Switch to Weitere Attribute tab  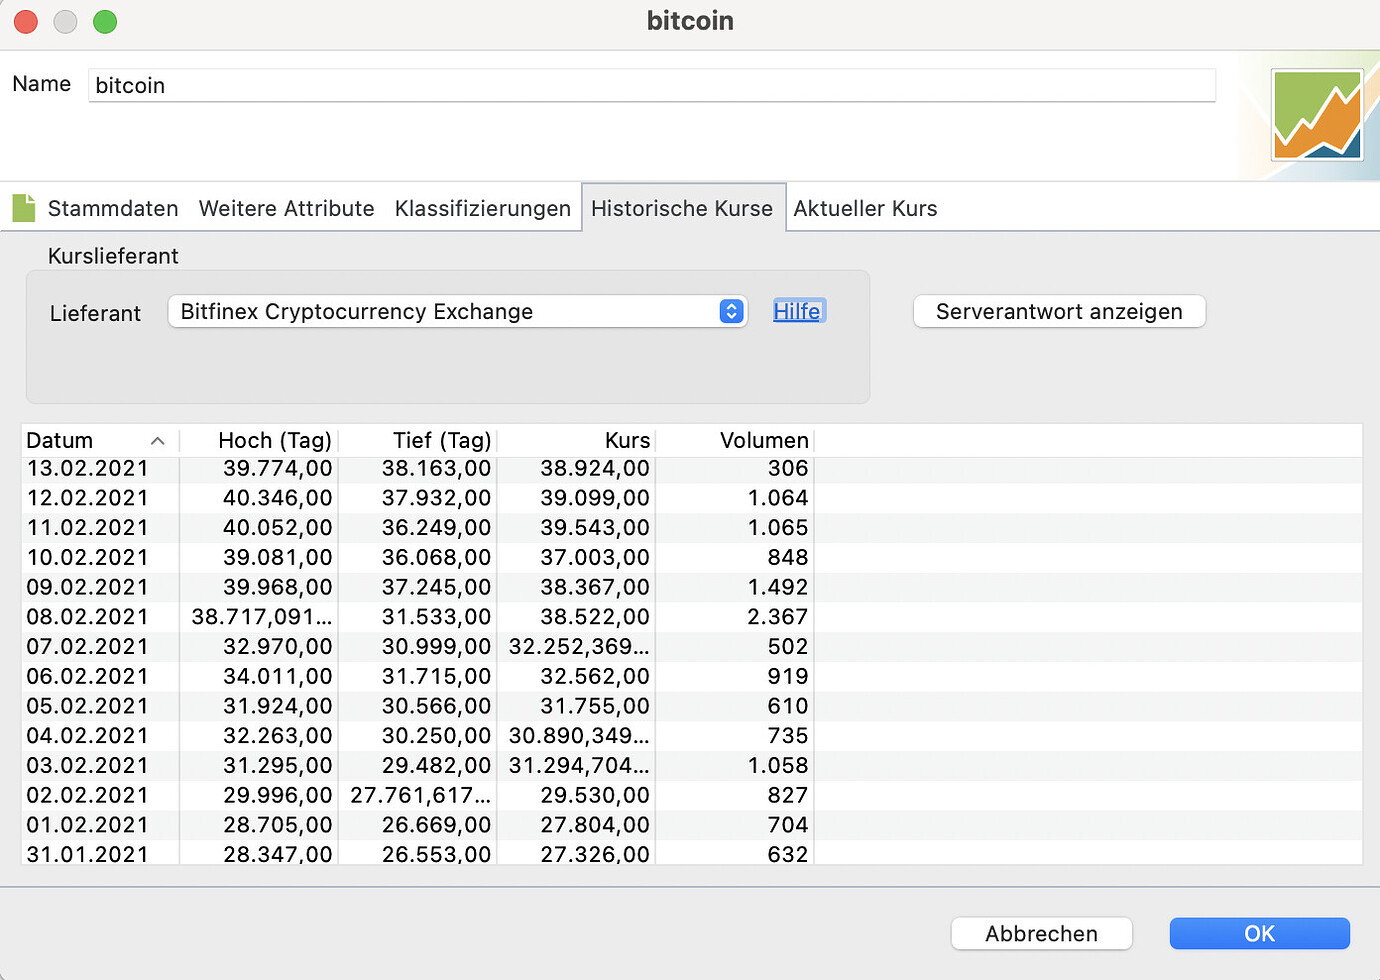click(x=286, y=208)
